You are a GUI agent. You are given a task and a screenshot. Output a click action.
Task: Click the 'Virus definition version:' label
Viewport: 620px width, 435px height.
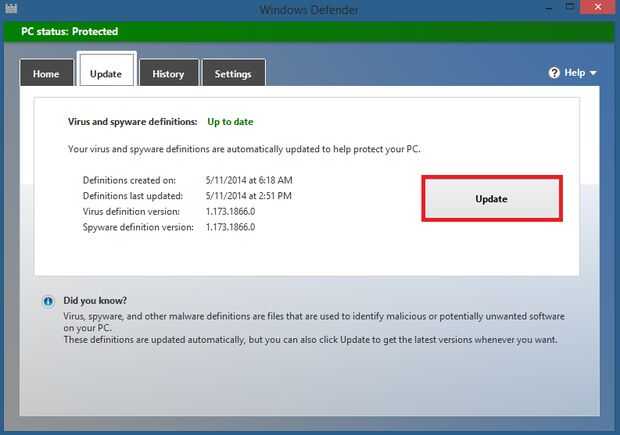131,212
